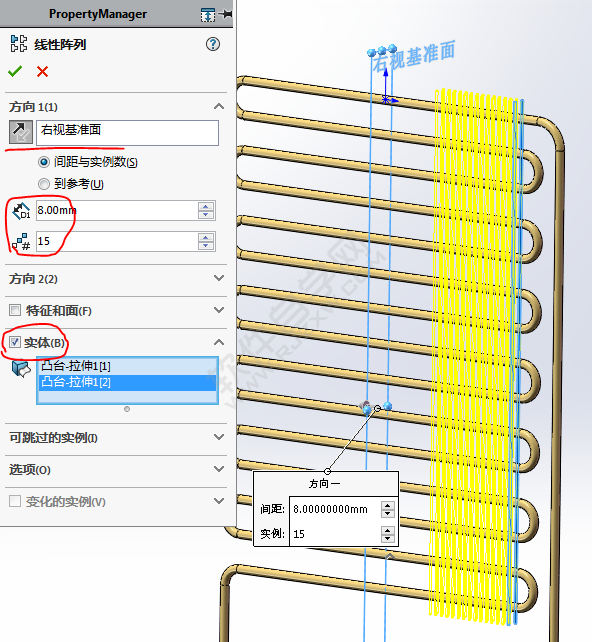Increase spacing with D1 up arrow

click(x=206, y=206)
